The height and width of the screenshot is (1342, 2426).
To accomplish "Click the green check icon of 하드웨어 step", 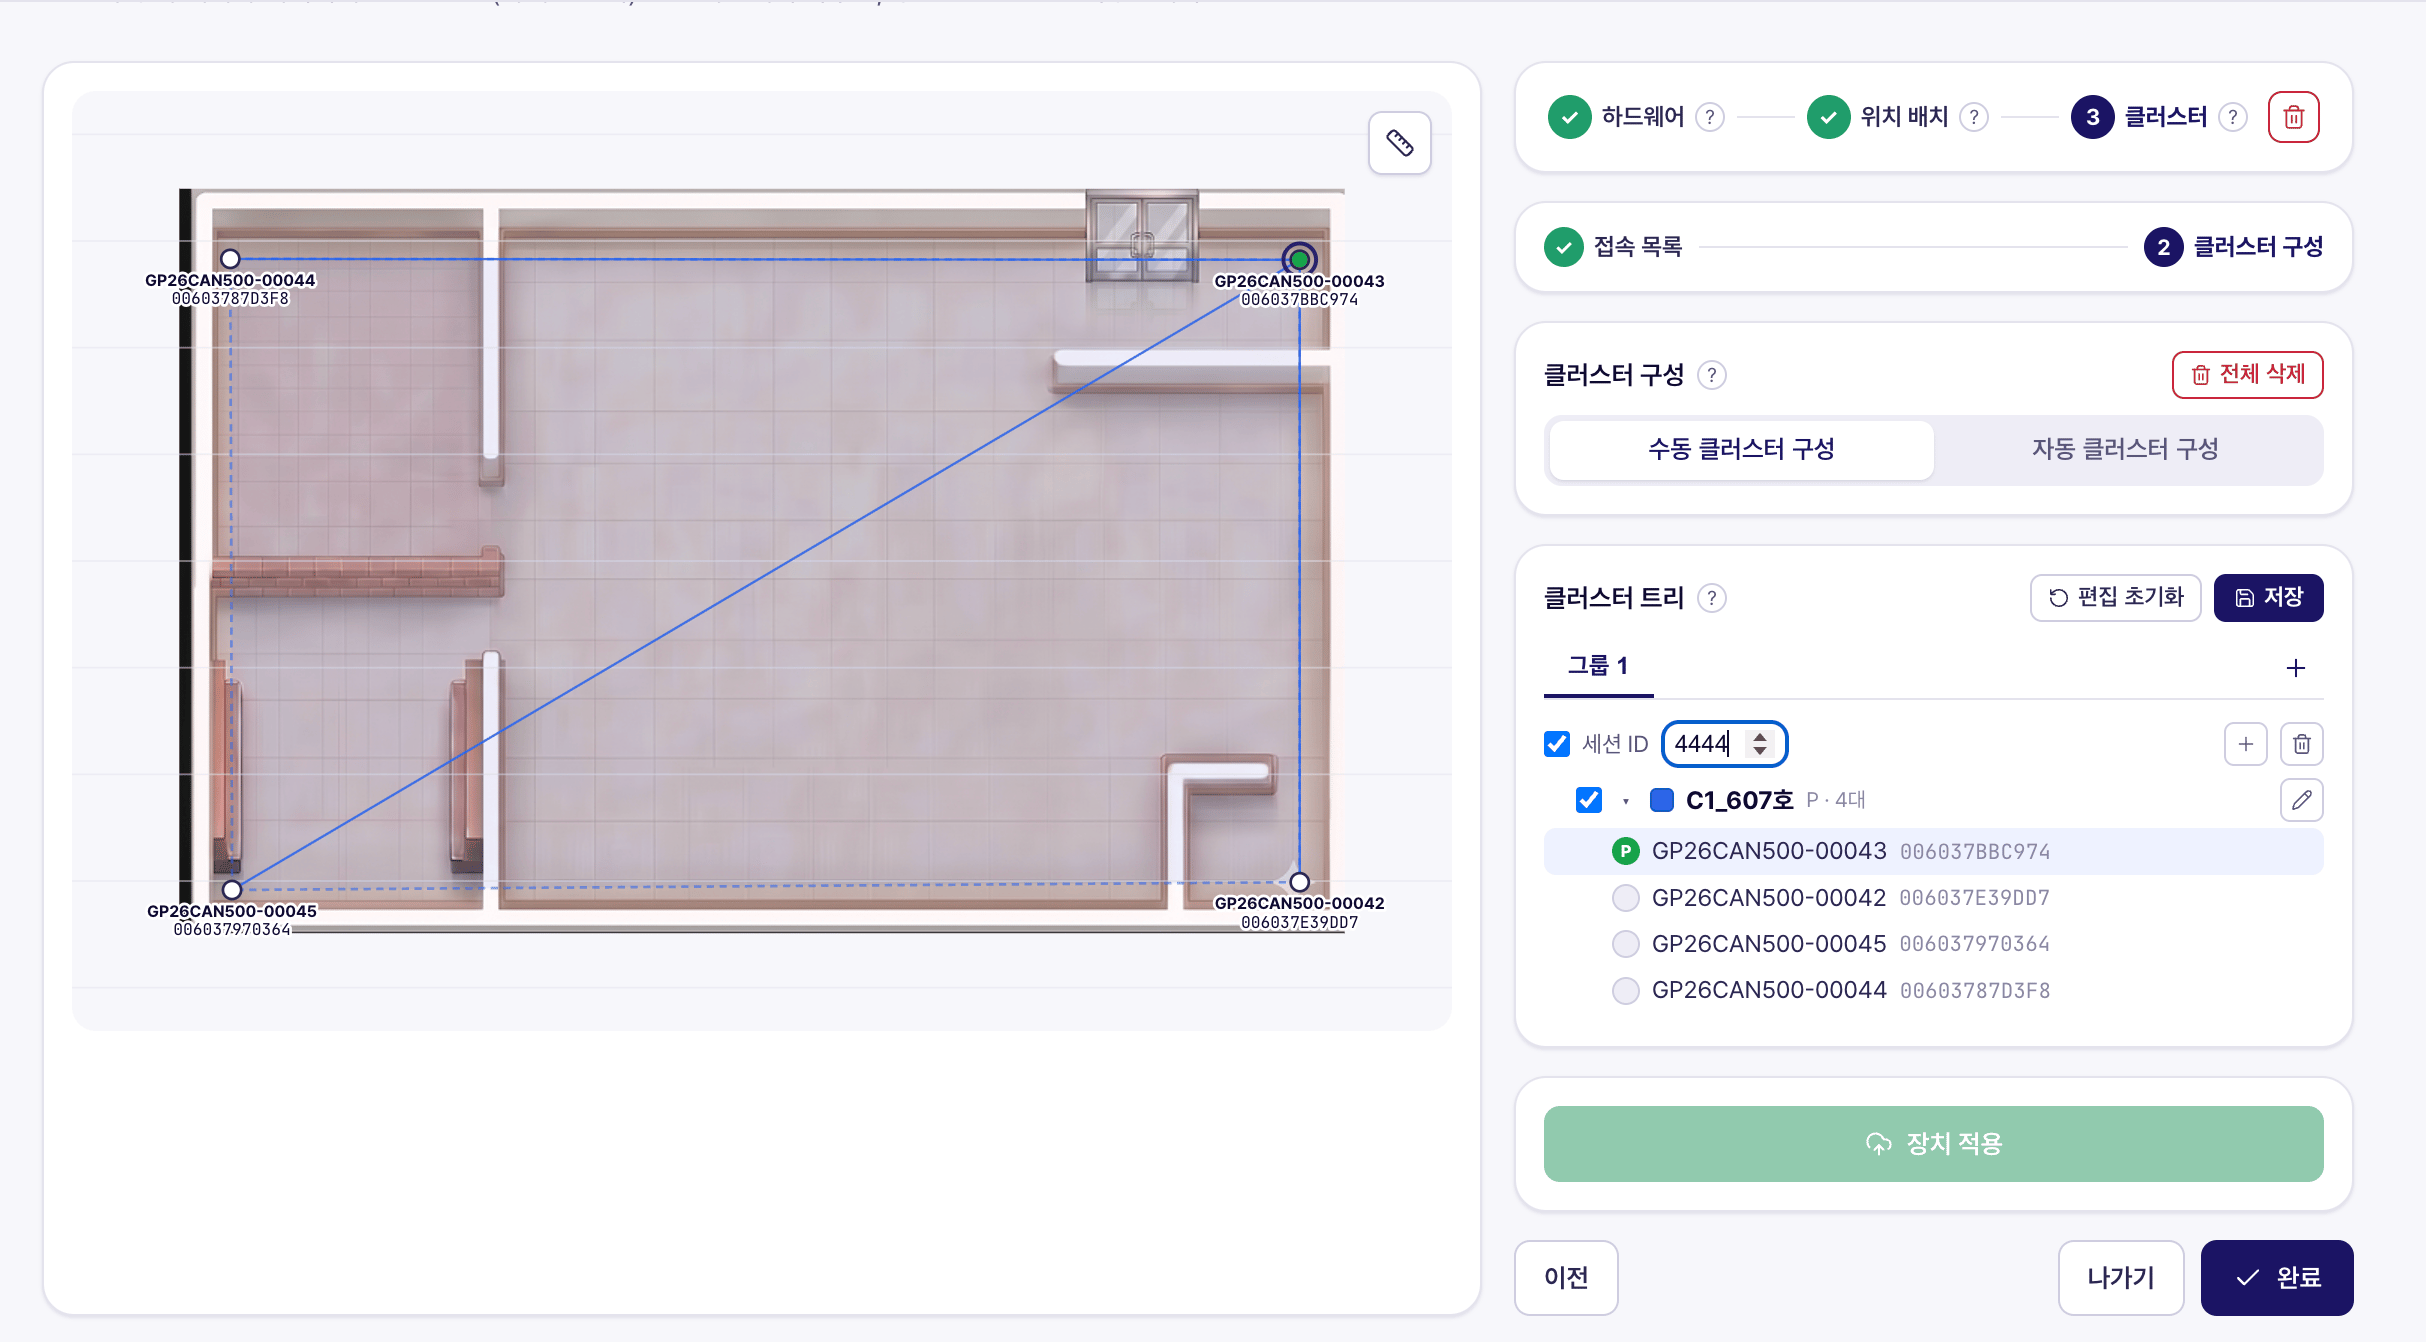I will 1570,117.
